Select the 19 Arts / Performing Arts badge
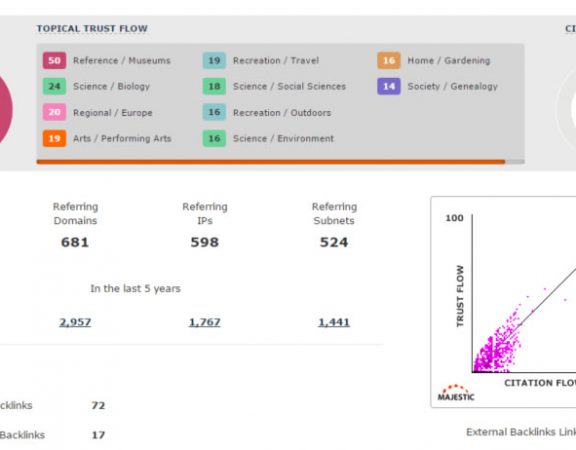Screen dimensions: 576x450 (54, 138)
